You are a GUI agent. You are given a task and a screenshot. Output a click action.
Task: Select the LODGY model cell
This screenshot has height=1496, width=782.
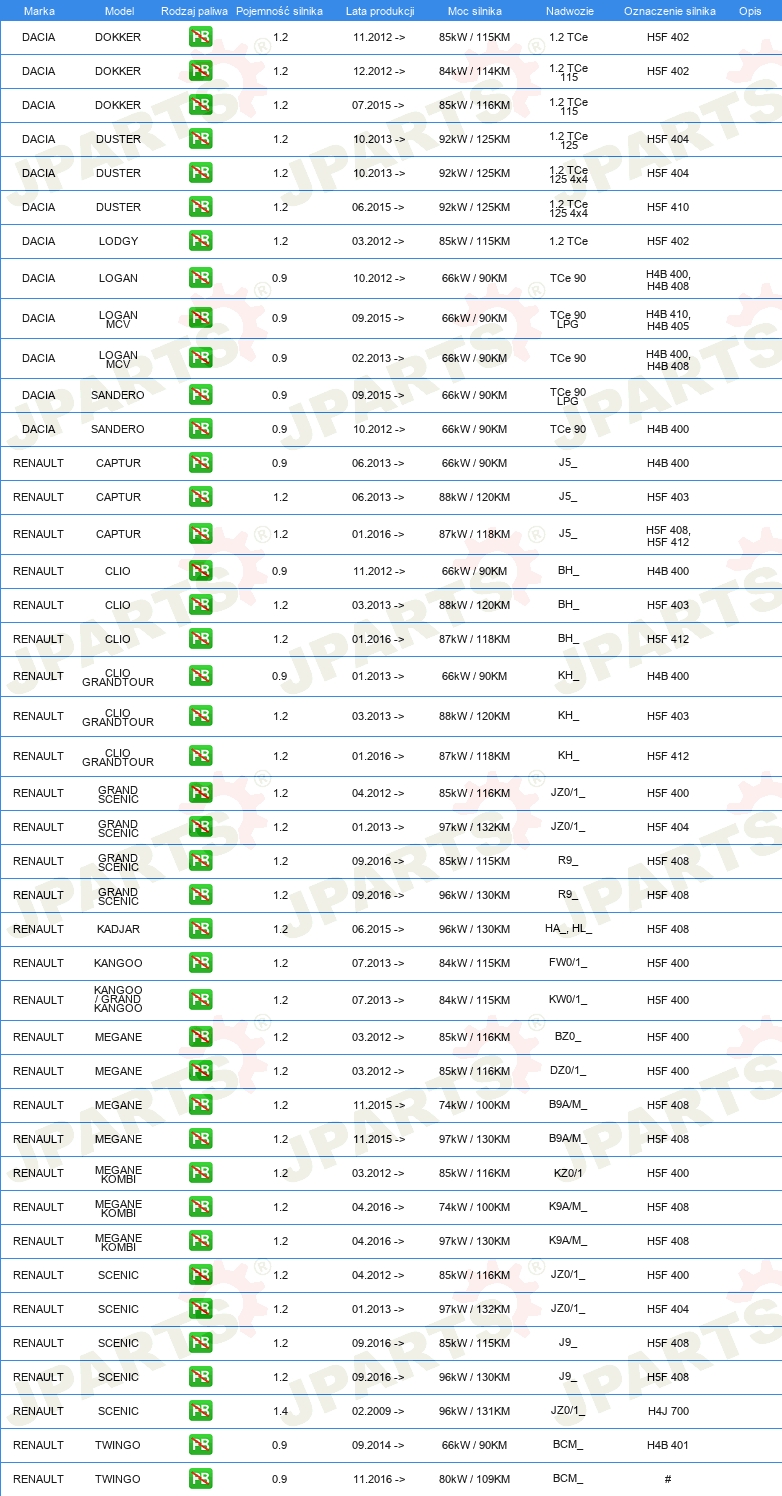[x=118, y=241]
